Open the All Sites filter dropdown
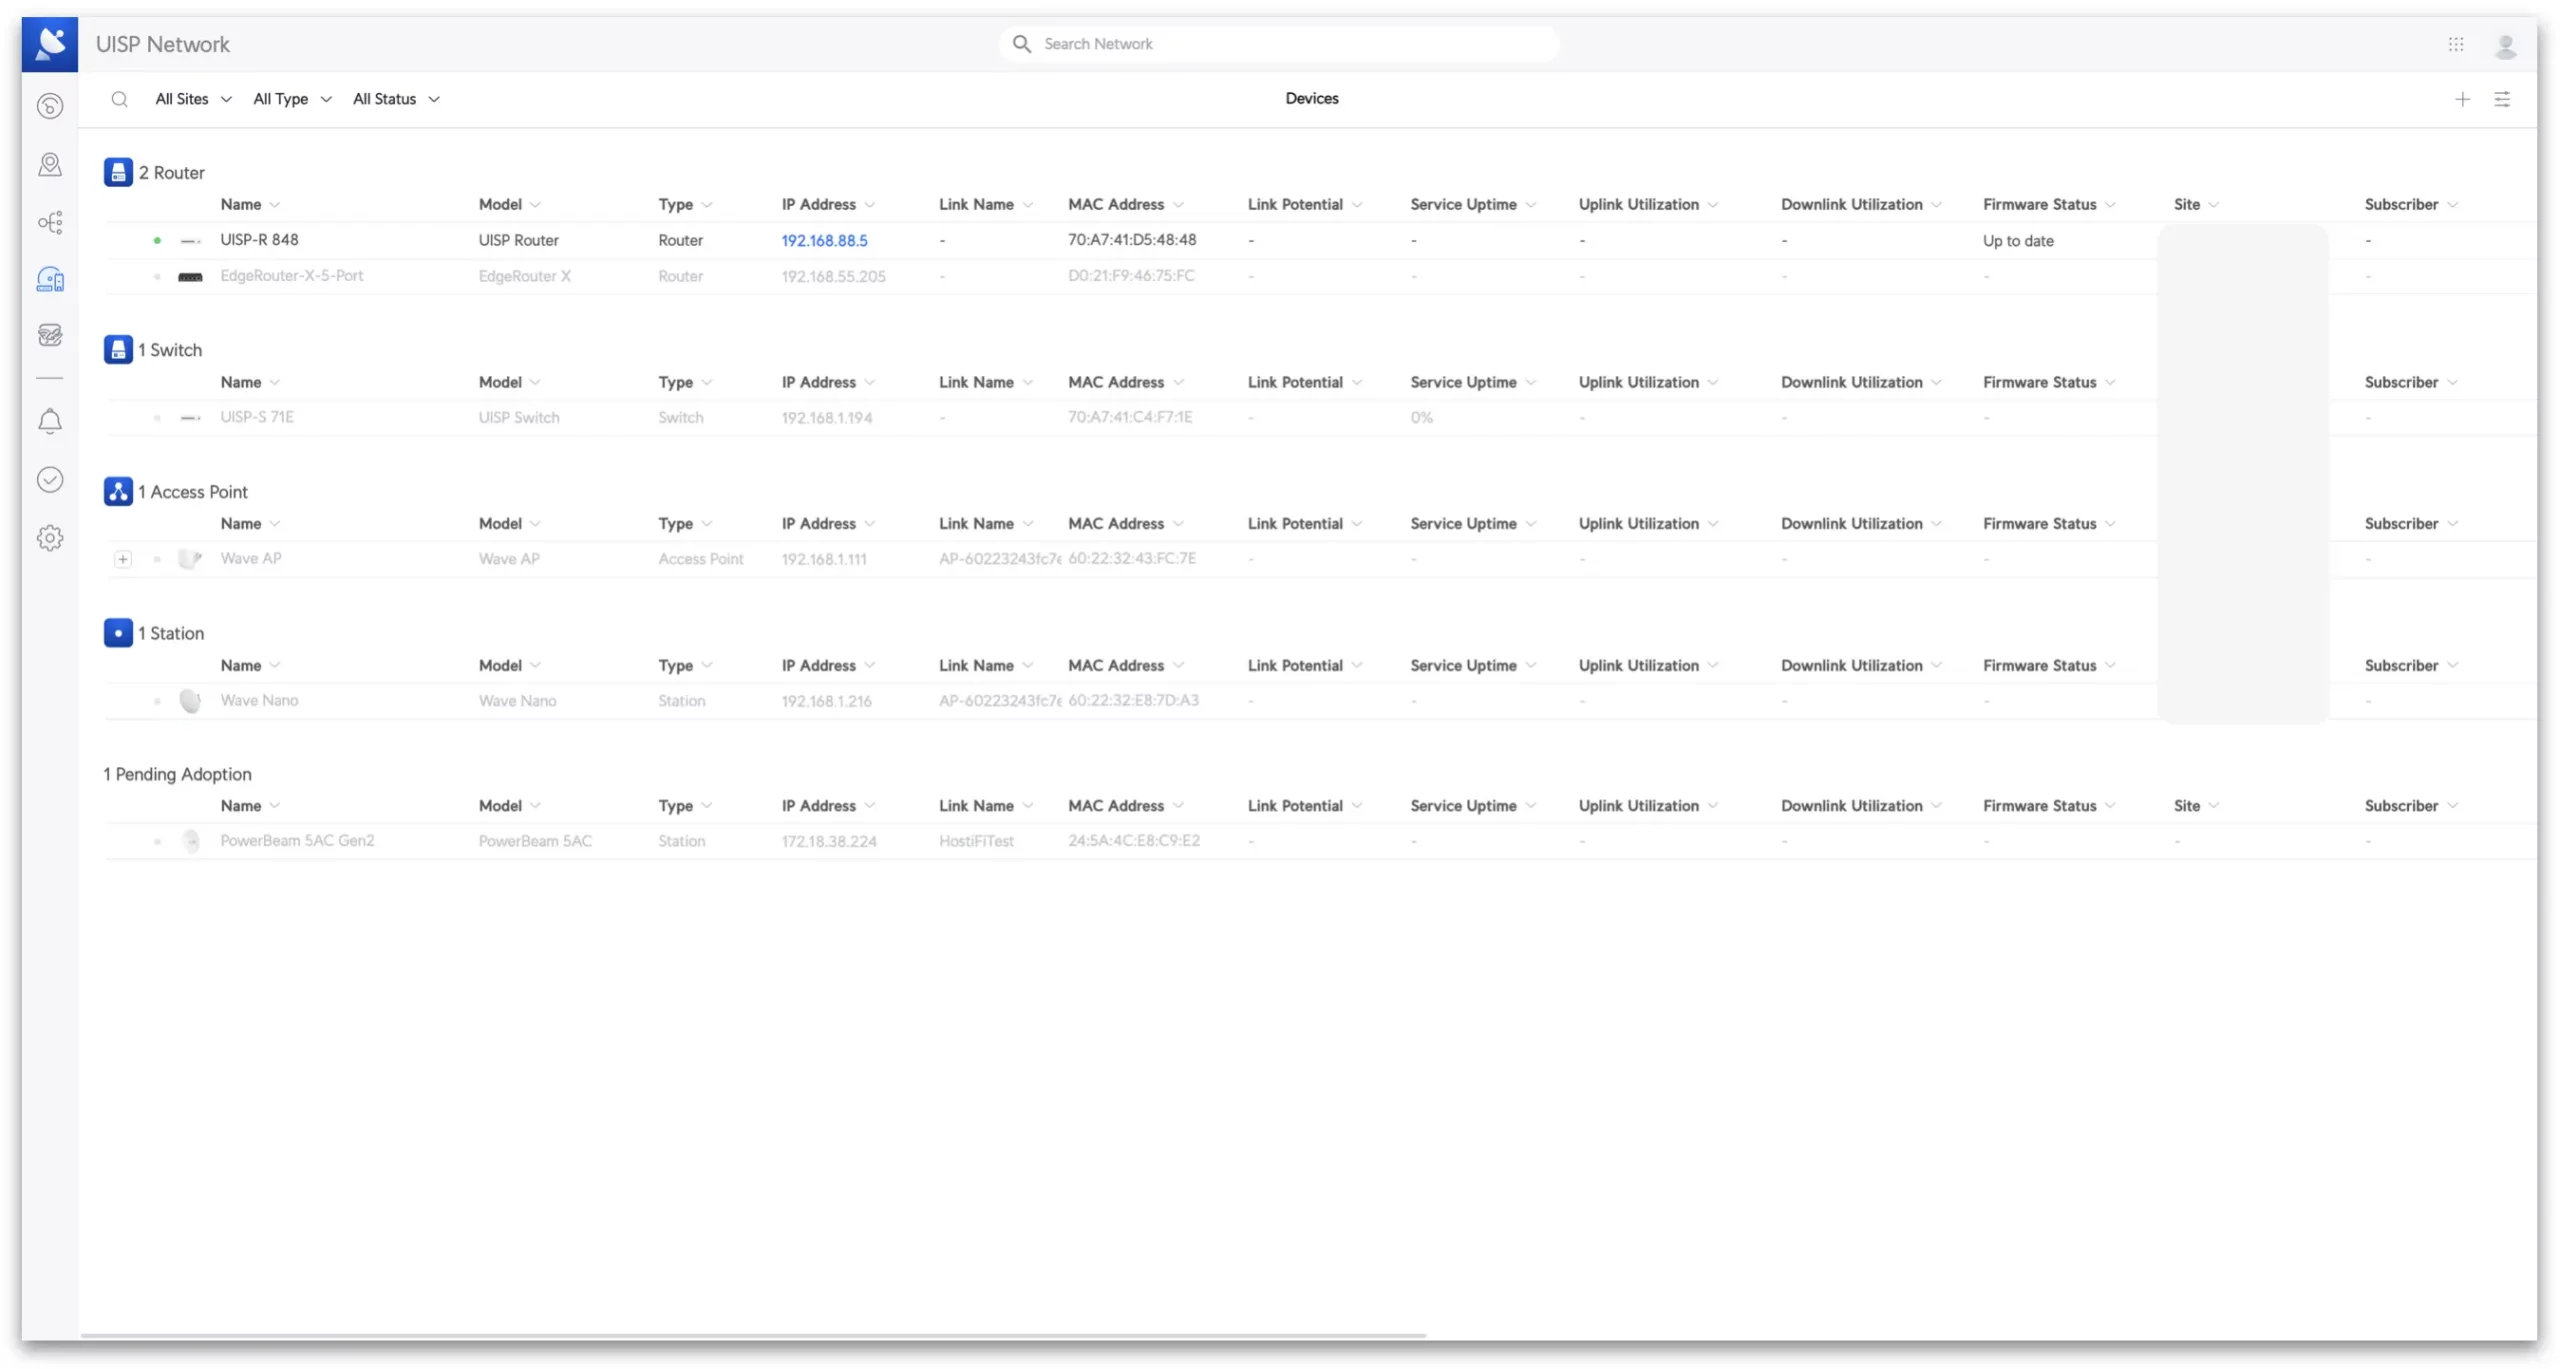The width and height of the screenshot is (2560, 1369). click(193, 99)
